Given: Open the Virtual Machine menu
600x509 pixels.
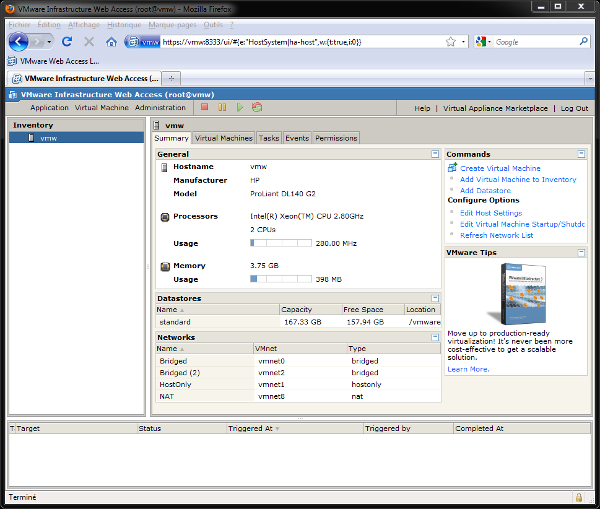Looking at the screenshot, I should 101,108.
